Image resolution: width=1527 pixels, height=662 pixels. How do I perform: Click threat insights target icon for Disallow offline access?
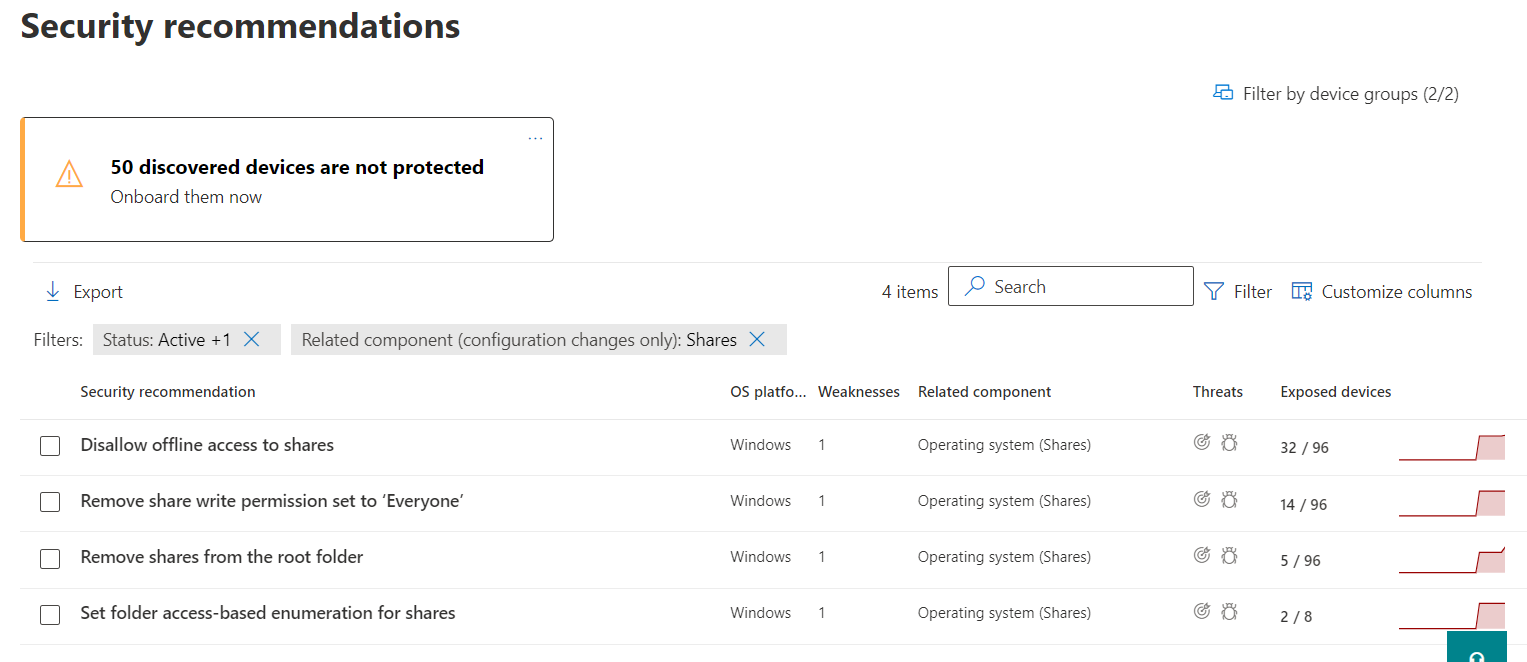click(x=1202, y=443)
